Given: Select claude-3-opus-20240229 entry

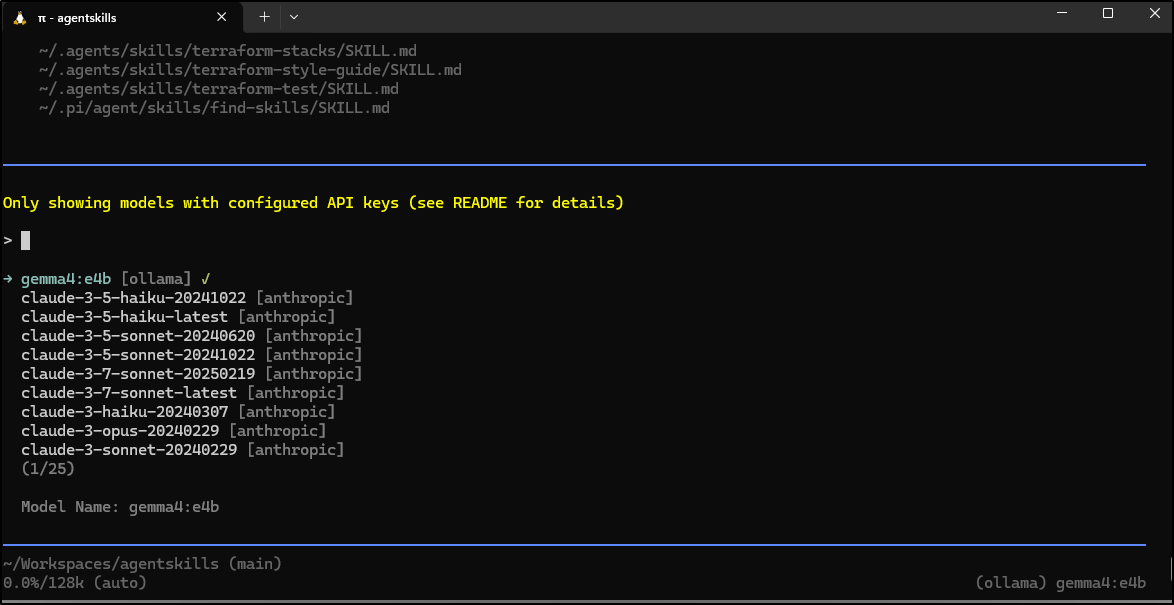Looking at the screenshot, I should tap(120, 431).
